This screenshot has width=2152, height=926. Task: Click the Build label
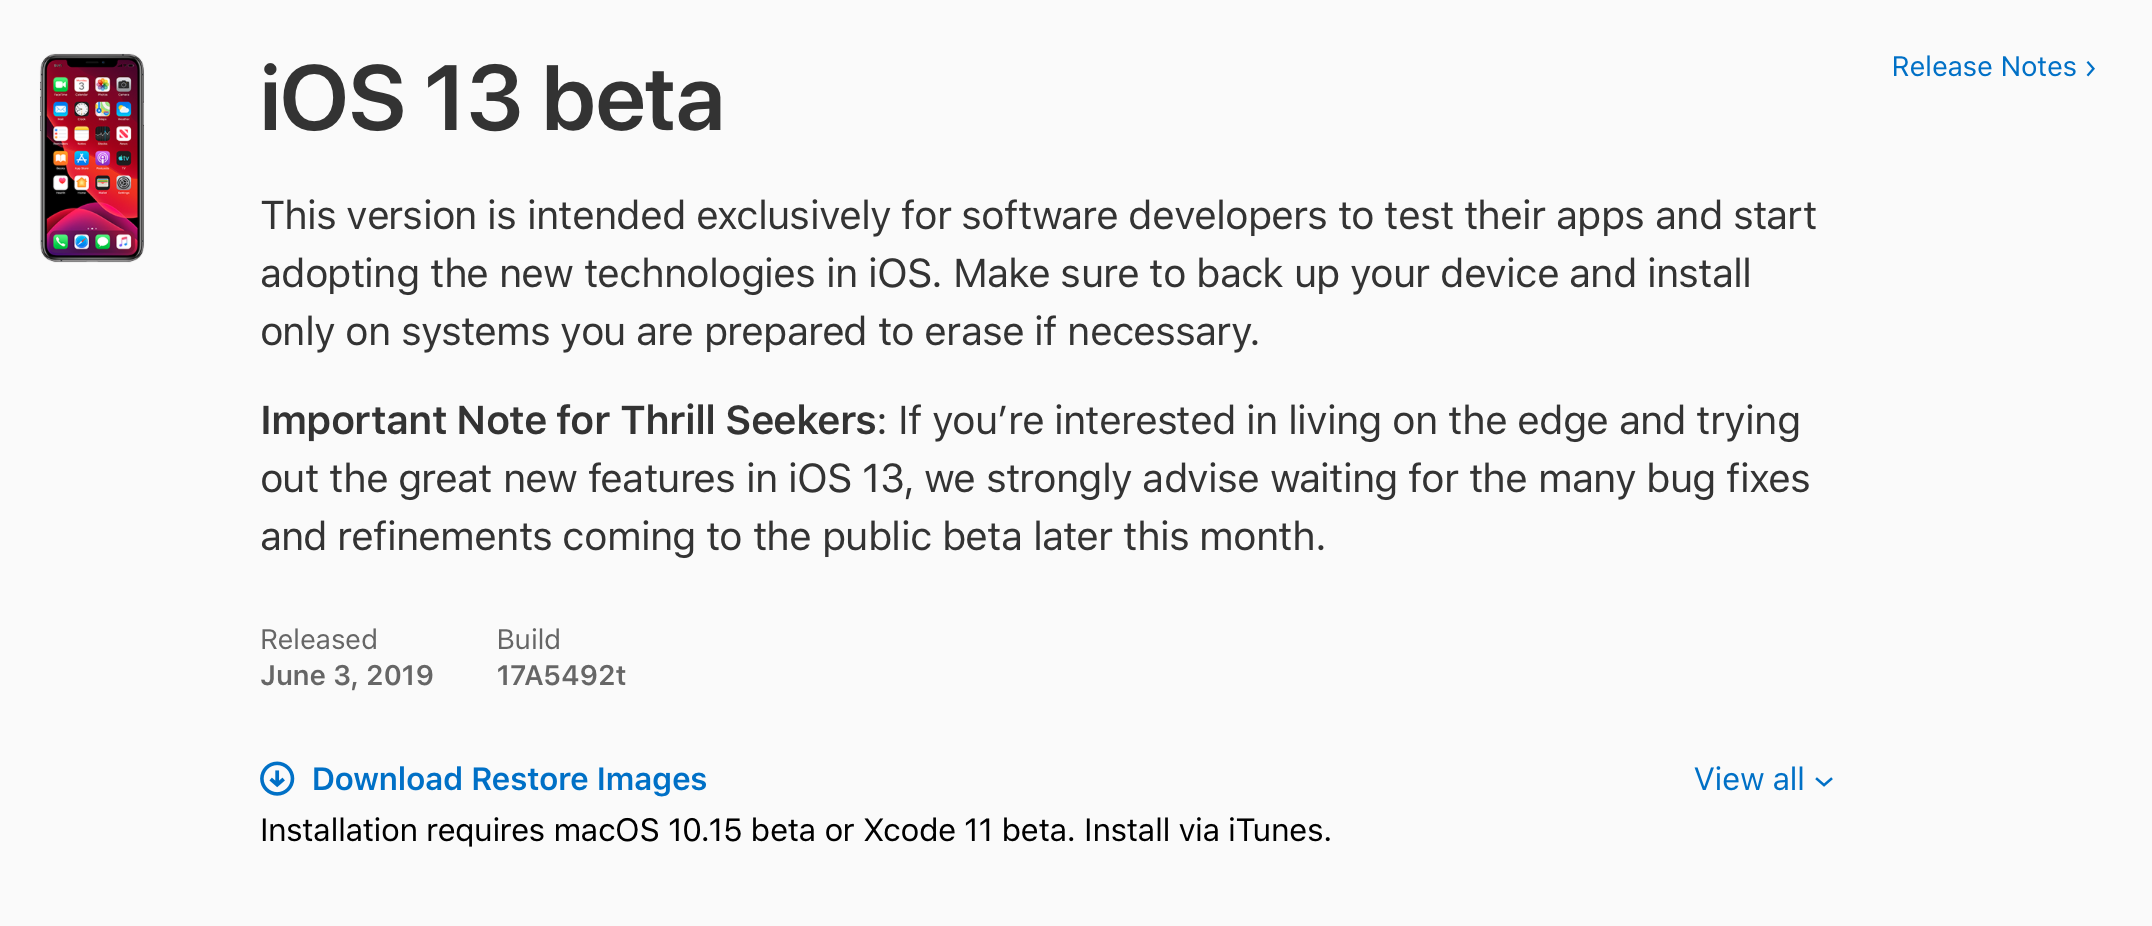click(528, 640)
